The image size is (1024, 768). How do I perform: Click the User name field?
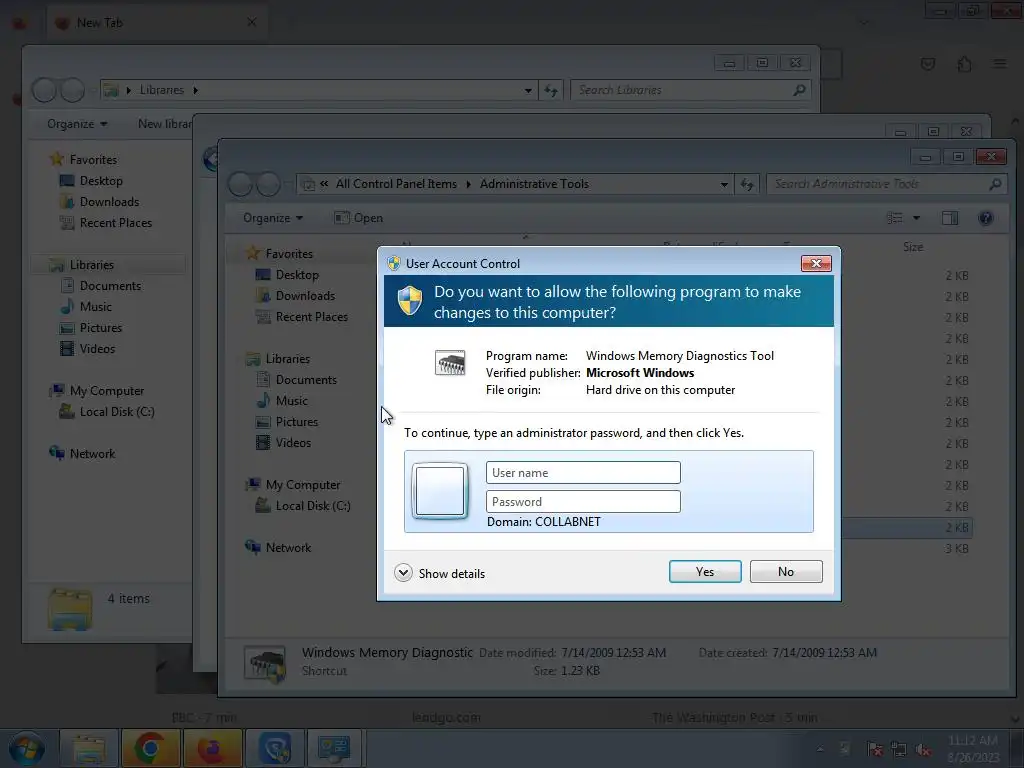point(583,473)
